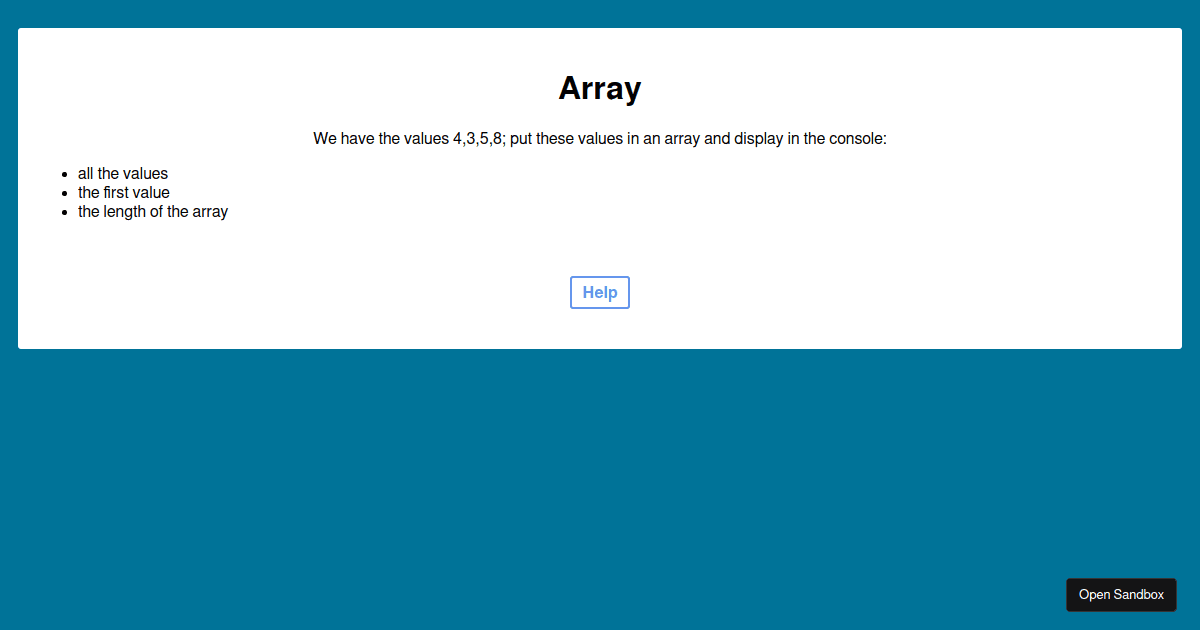Image resolution: width=1200 pixels, height=630 pixels.
Task: Click the 'all the values' bullet item
Action: 123,173
